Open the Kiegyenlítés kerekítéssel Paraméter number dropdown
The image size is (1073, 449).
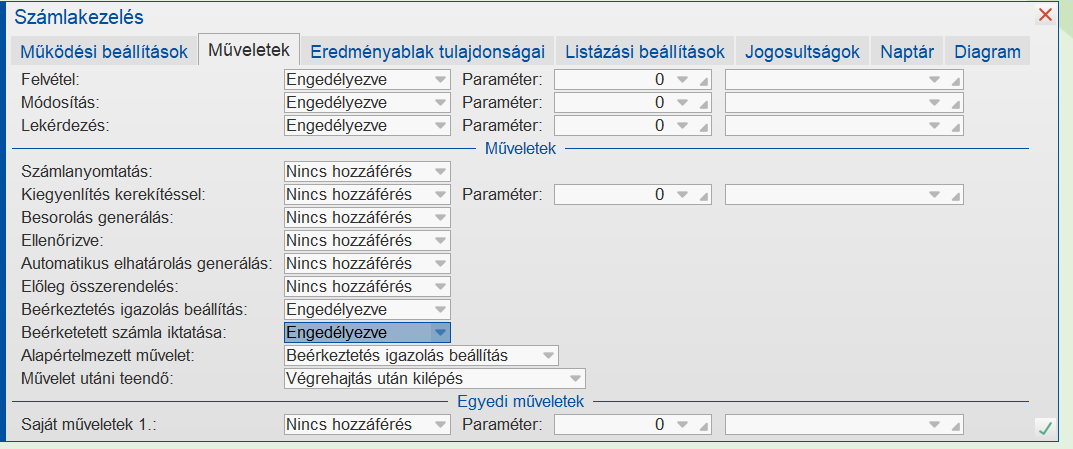pyautogui.click(x=682, y=195)
